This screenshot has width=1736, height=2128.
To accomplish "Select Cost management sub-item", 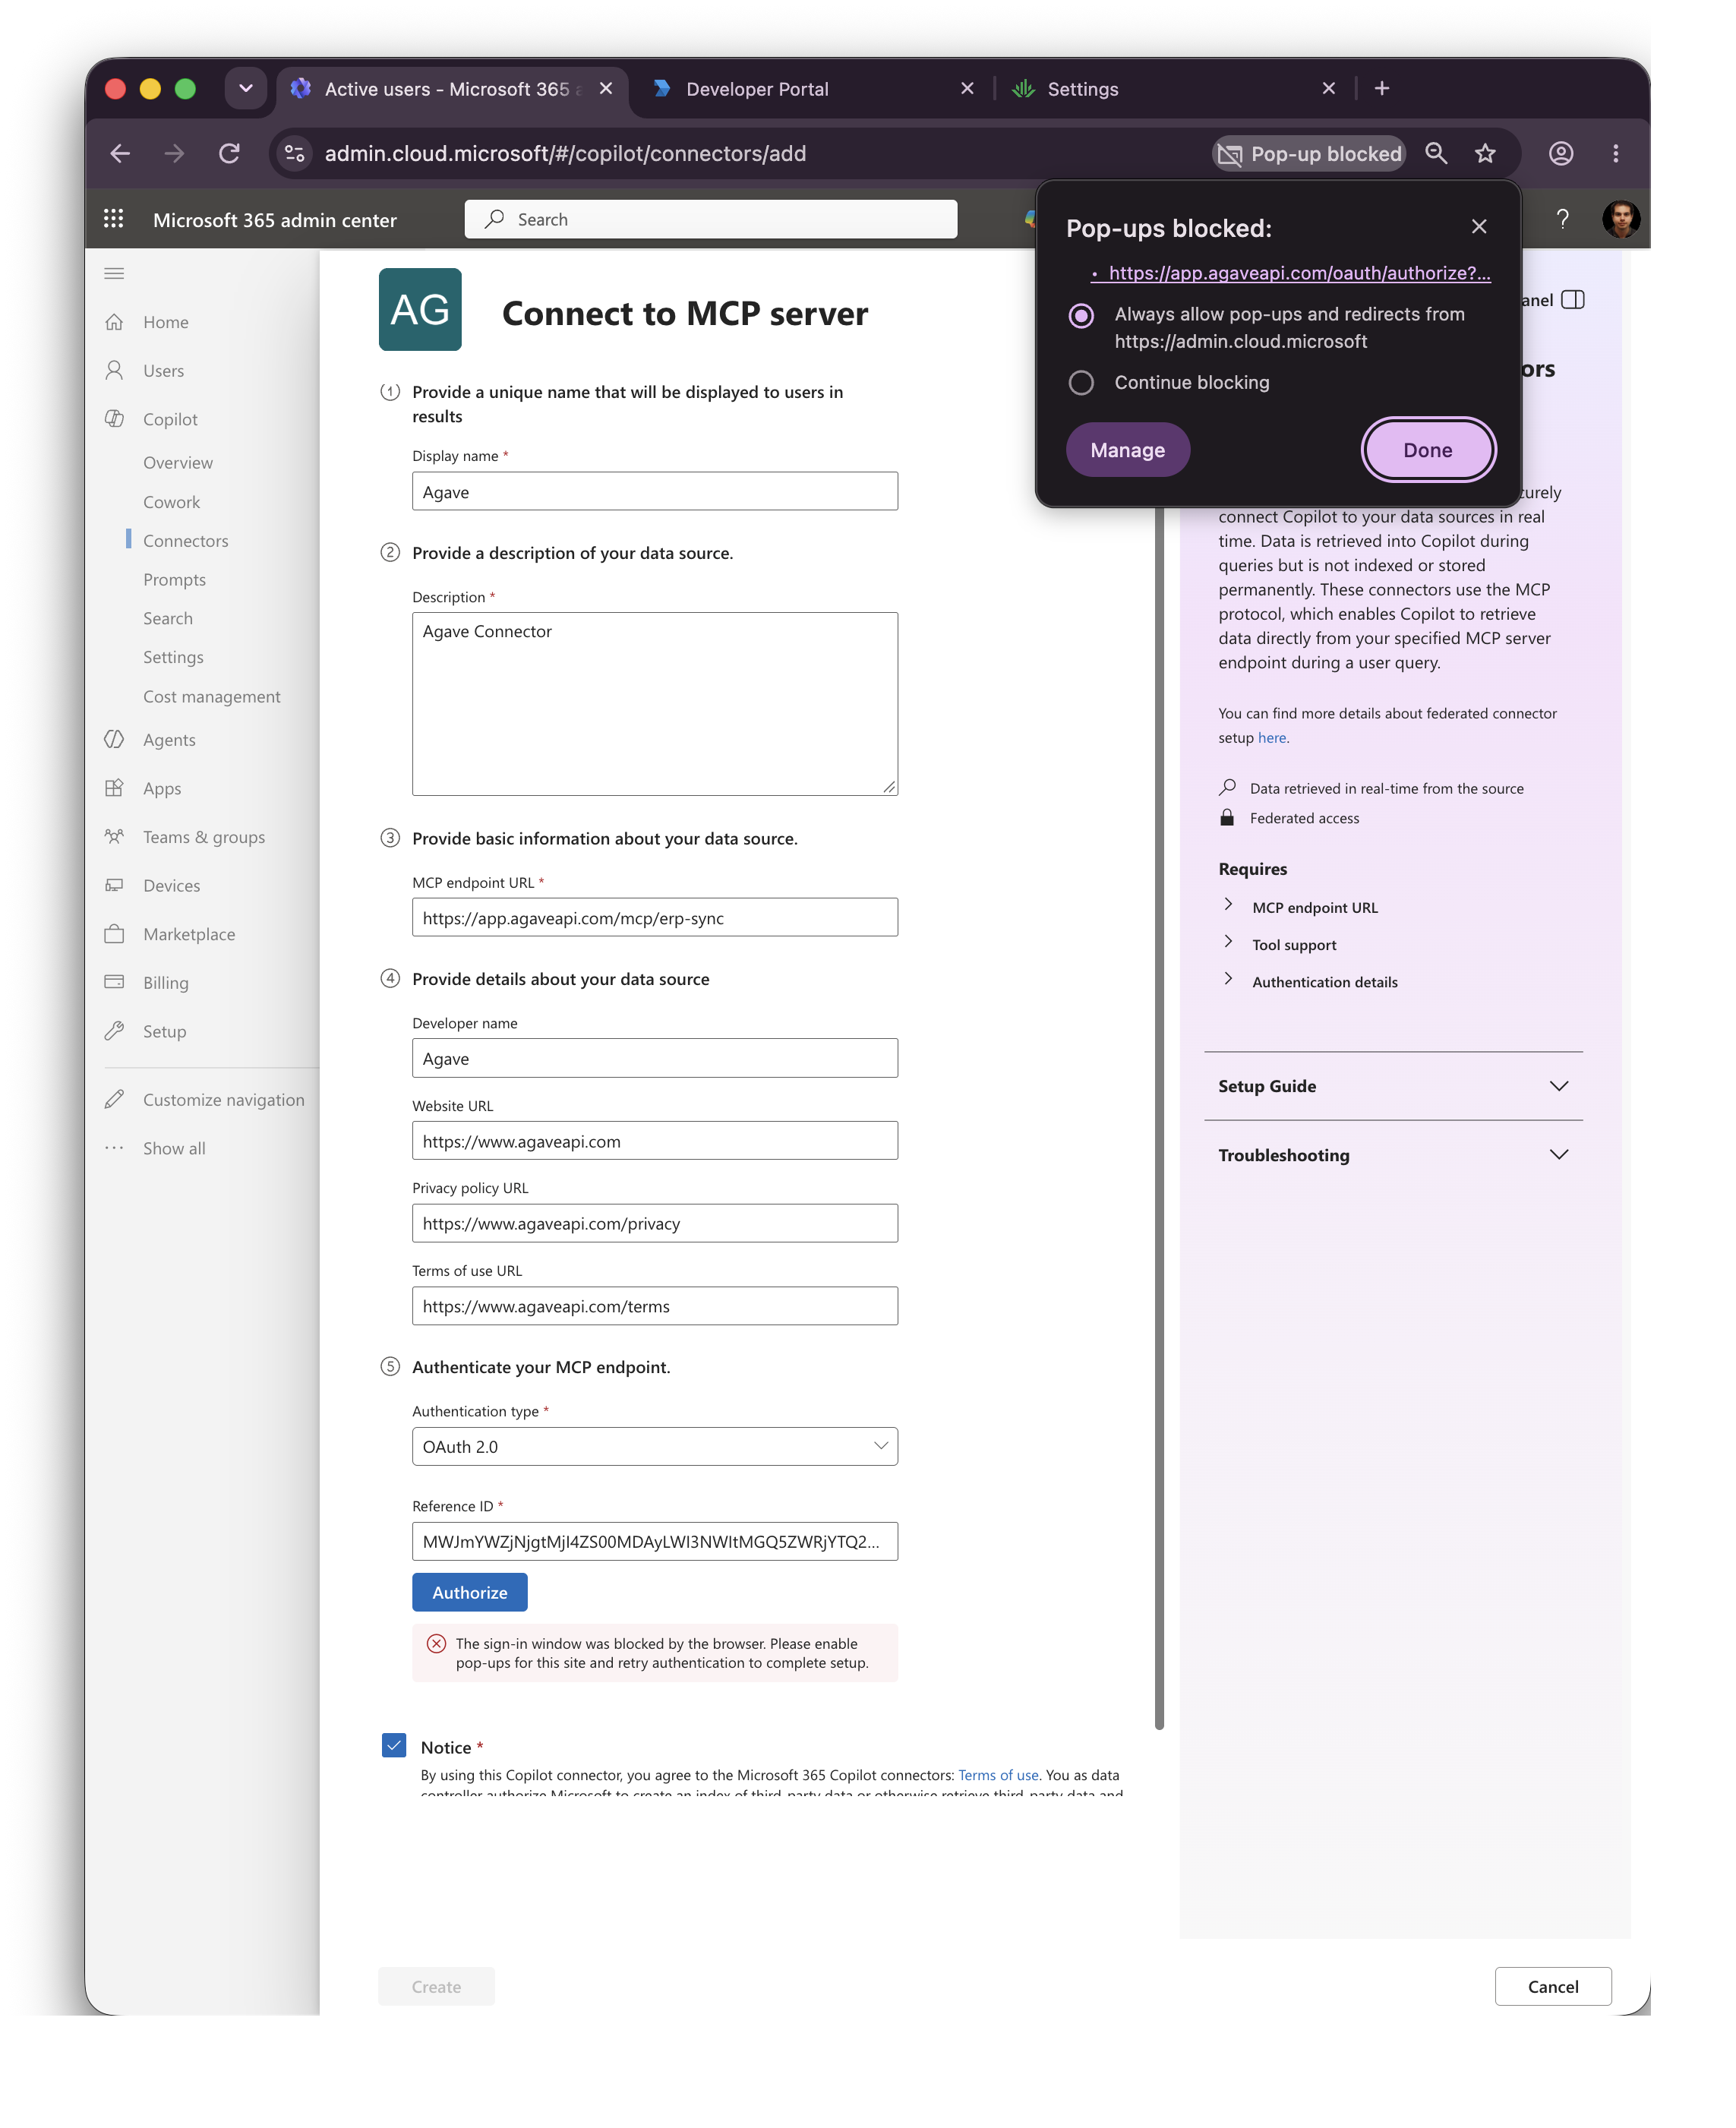I will [x=212, y=697].
